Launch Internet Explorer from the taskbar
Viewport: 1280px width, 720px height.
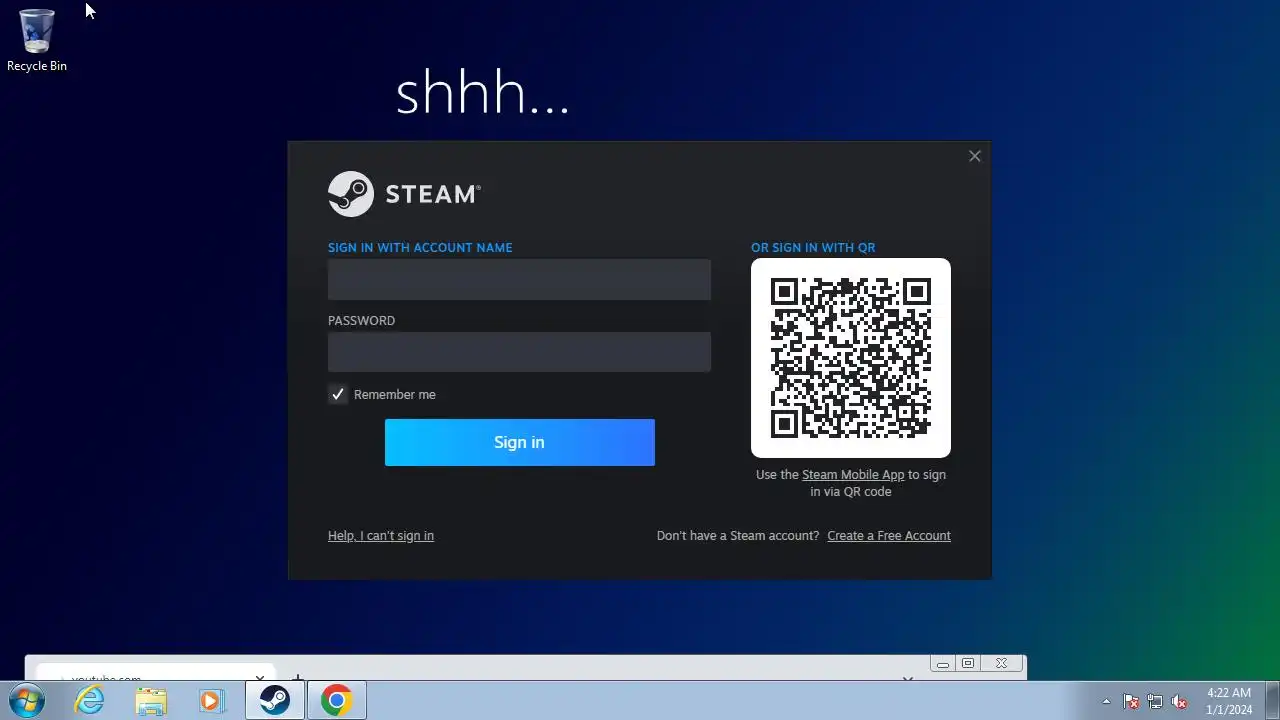(90, 700)
